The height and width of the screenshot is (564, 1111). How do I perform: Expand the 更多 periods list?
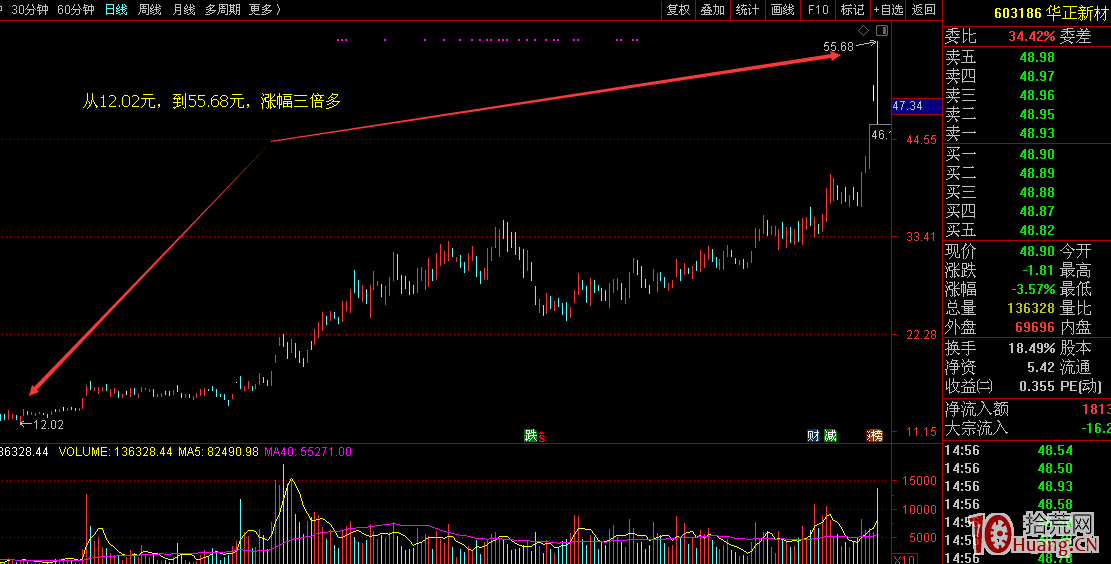(x=264, y=9)
